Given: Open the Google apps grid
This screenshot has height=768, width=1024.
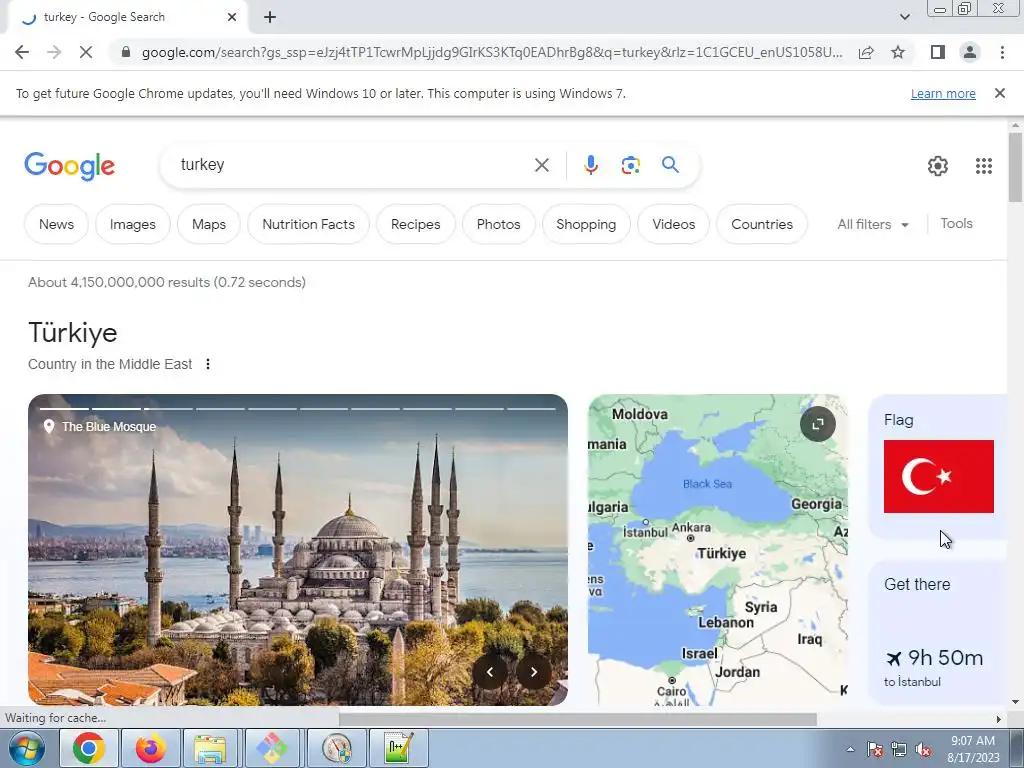Looking at the screenshot, I should click(x=984, y=166).
